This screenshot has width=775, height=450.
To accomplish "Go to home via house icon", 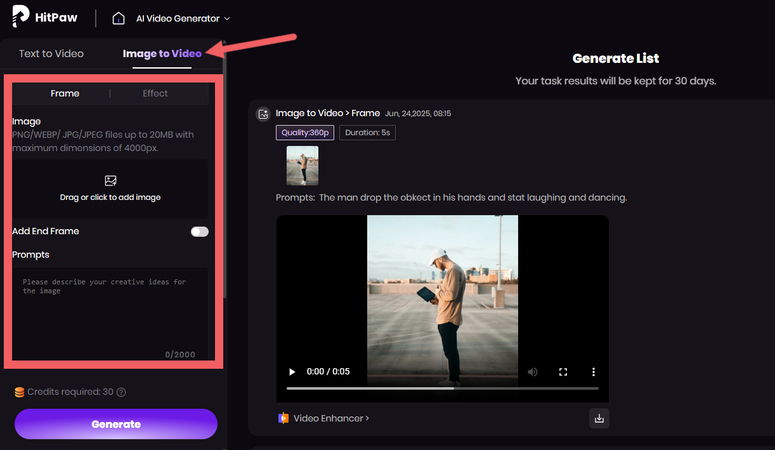I will [x=118, y=18].
